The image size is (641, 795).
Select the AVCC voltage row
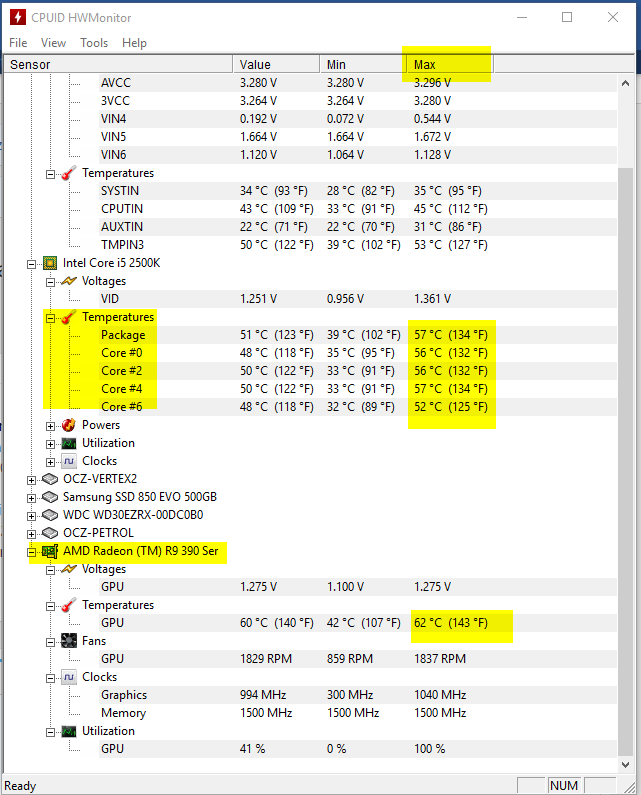358,83
